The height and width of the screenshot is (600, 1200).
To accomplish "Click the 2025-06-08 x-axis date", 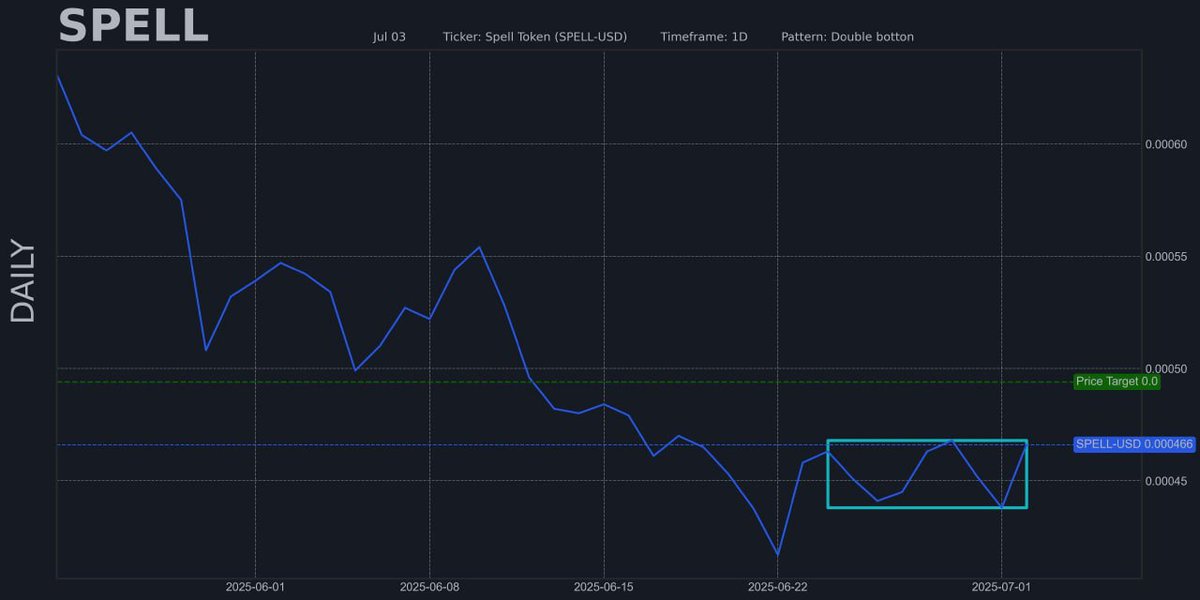I will (x=429, y=587).
